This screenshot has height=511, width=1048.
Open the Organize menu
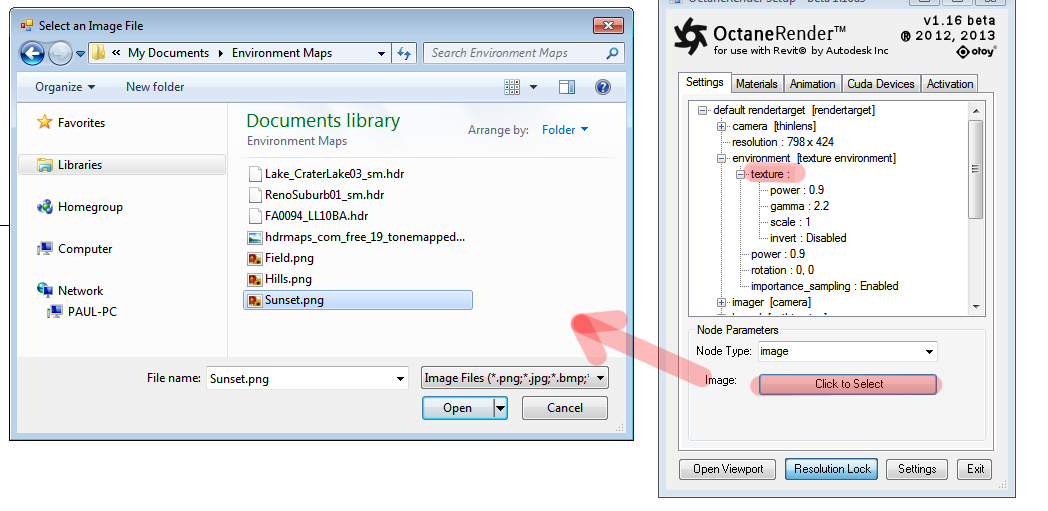click(65, 87)
